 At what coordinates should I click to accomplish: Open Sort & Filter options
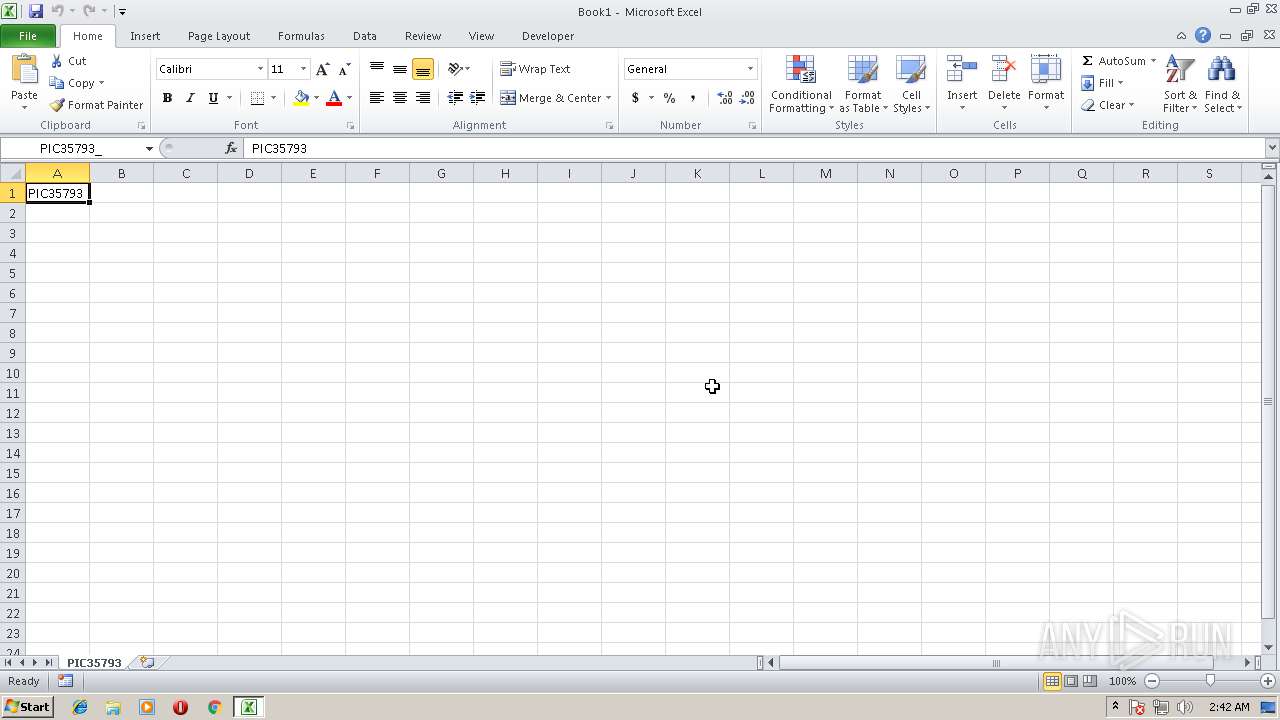[1180, 85]
